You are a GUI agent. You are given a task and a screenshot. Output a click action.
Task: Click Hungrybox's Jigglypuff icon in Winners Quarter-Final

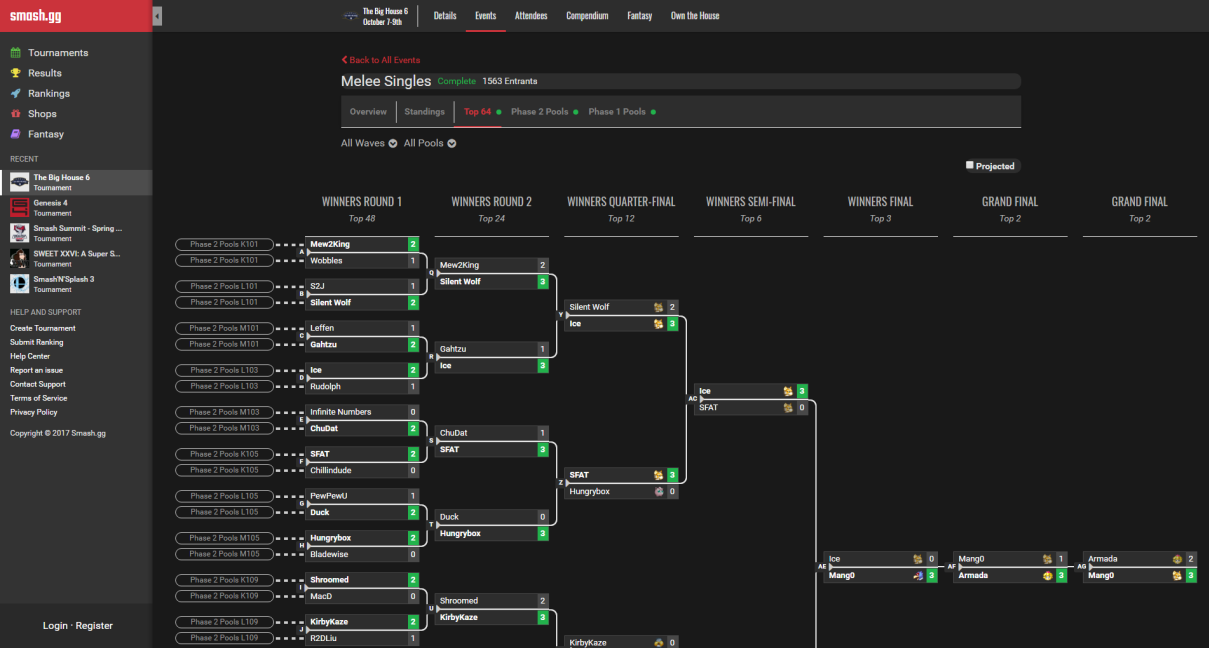tap(658, 492)
